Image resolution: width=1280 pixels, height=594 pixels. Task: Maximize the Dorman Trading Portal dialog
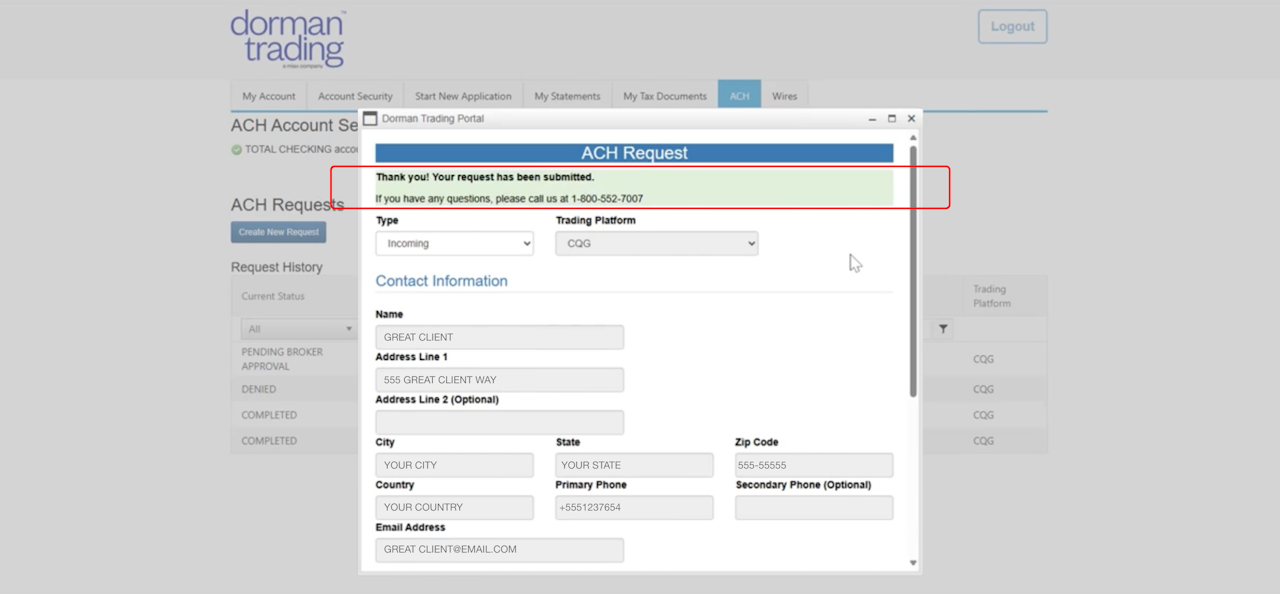(x=892, y=118)
